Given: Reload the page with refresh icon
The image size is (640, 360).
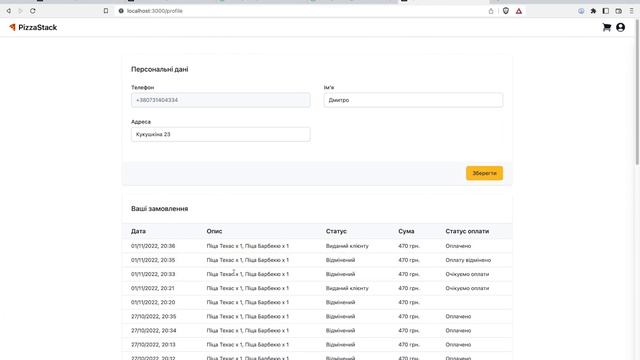Looking at the screenshot, I should tap(33, 11).
